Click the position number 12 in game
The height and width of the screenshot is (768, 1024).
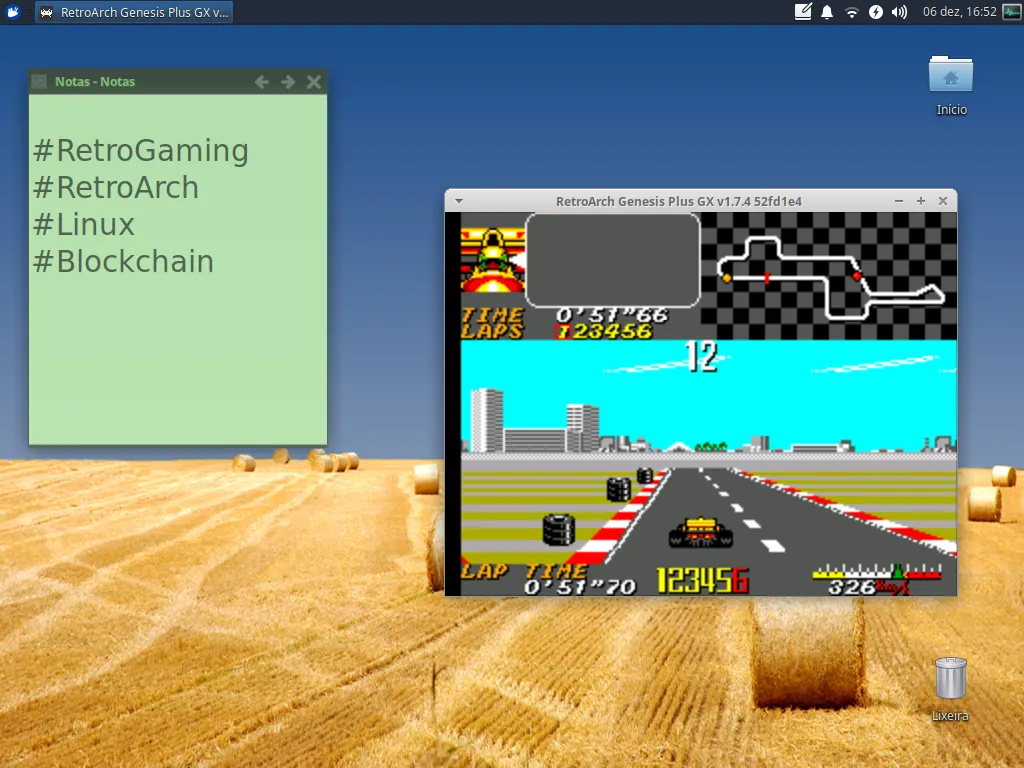[x=701, y=357]
